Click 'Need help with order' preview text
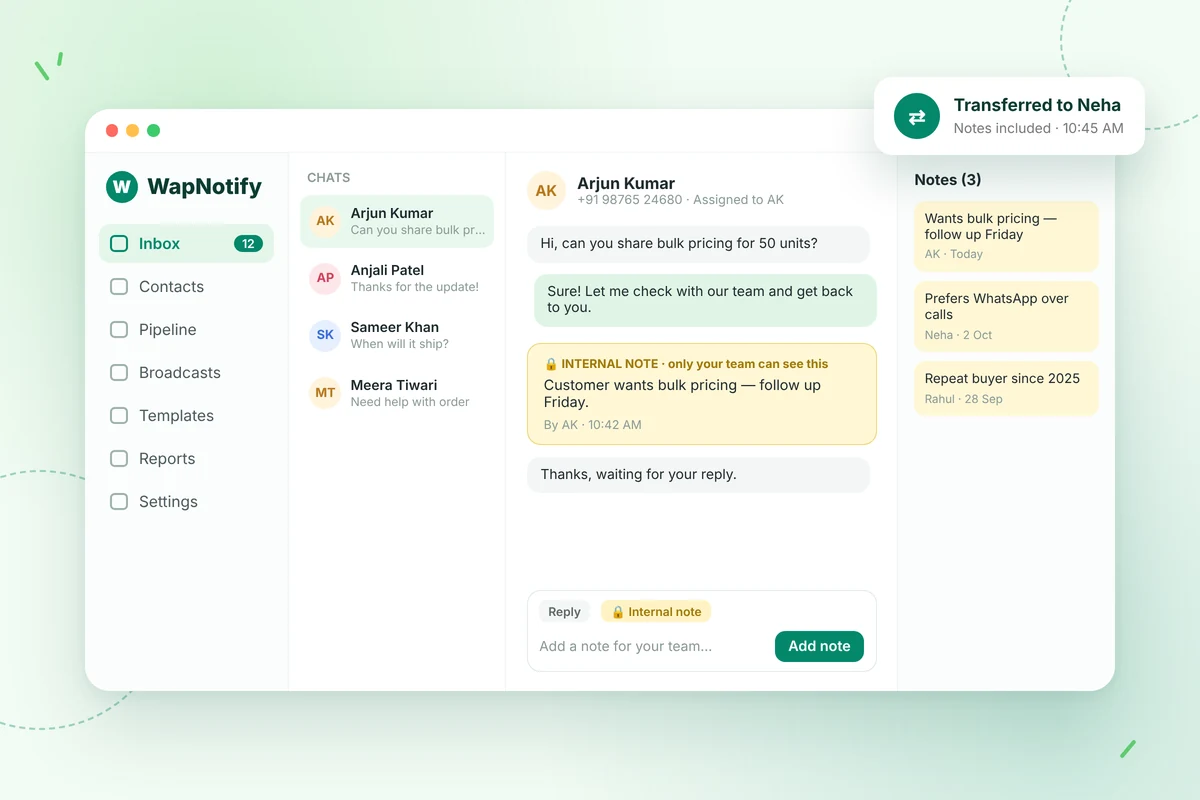Image resolution: width=1200 pixels, height=800 pixels. (410, 402)
